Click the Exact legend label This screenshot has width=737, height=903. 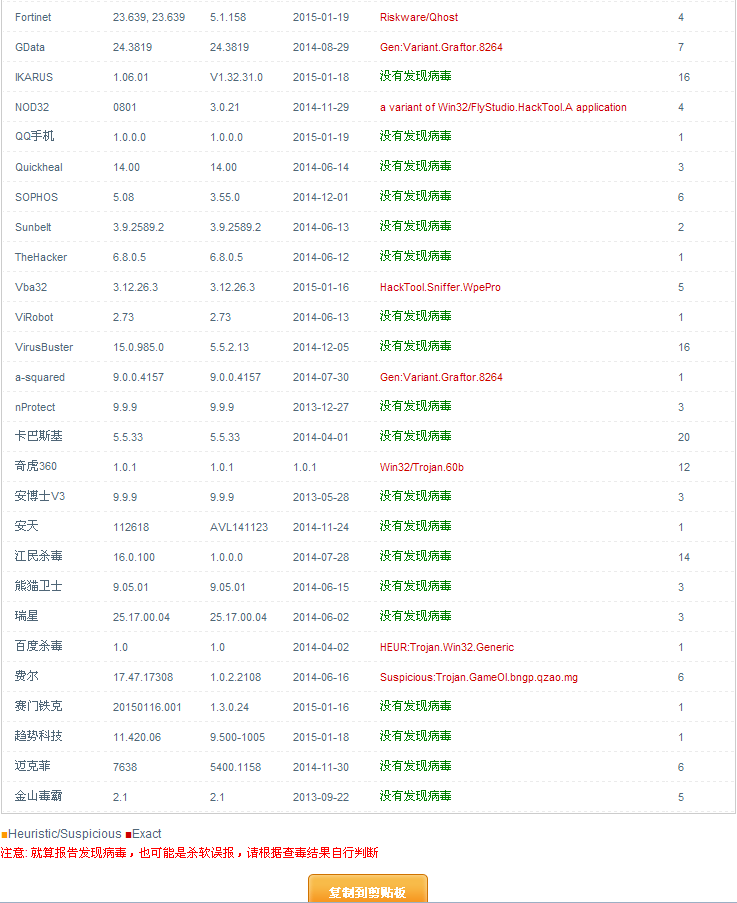pyautogui.click(x=147, y=834)
